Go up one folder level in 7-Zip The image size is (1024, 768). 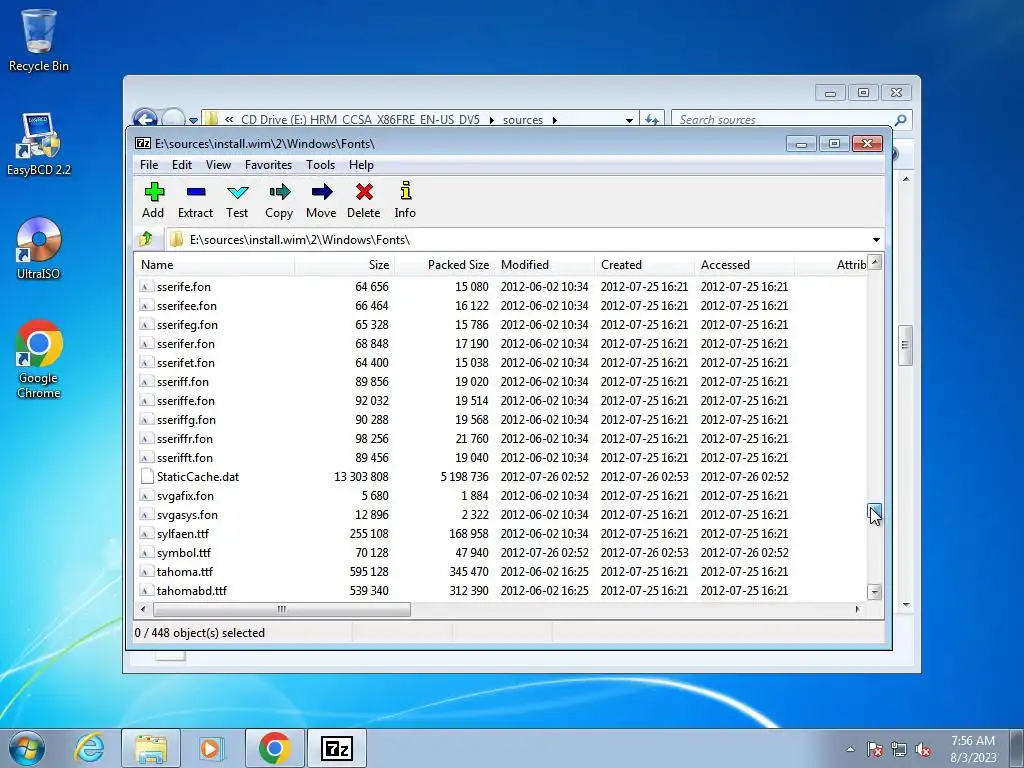[146, 239]
